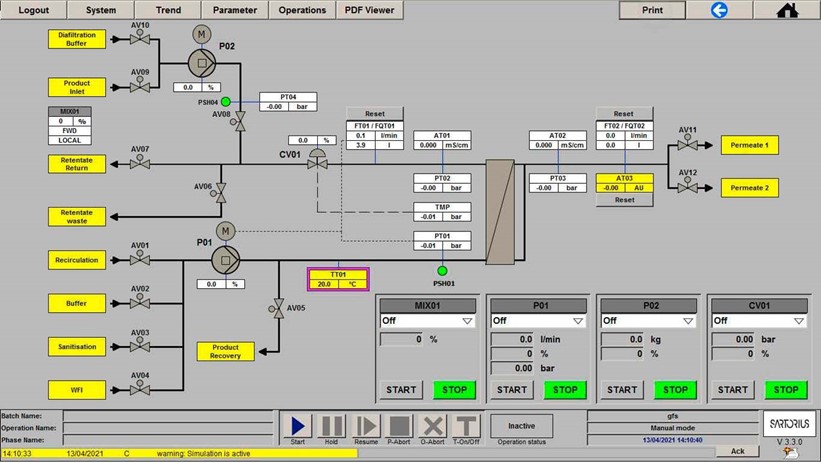Expand the CV01 mode dropdown

(x=798, y=321)
